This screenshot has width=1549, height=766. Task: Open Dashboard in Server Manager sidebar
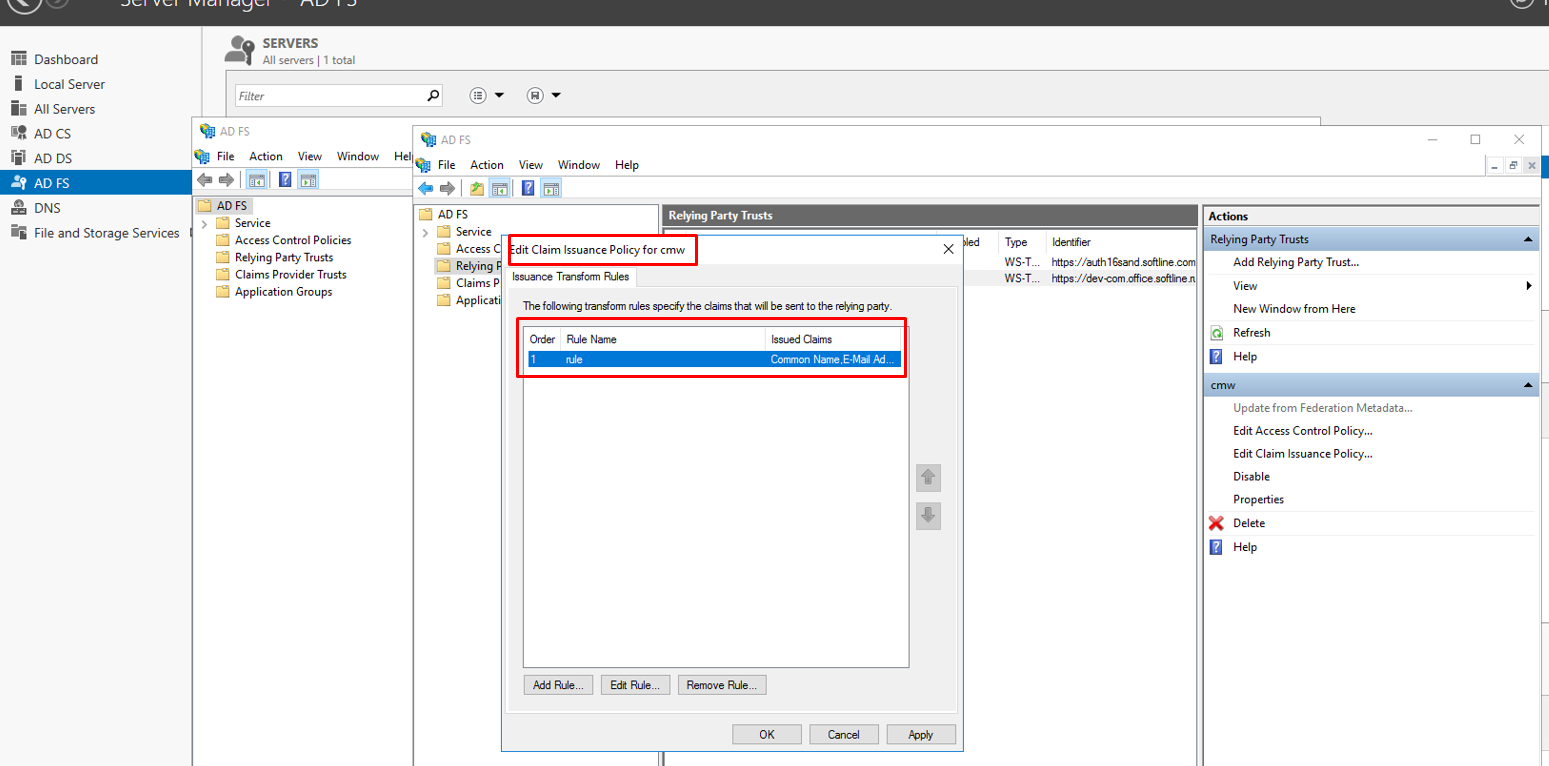tap(66, 59)
